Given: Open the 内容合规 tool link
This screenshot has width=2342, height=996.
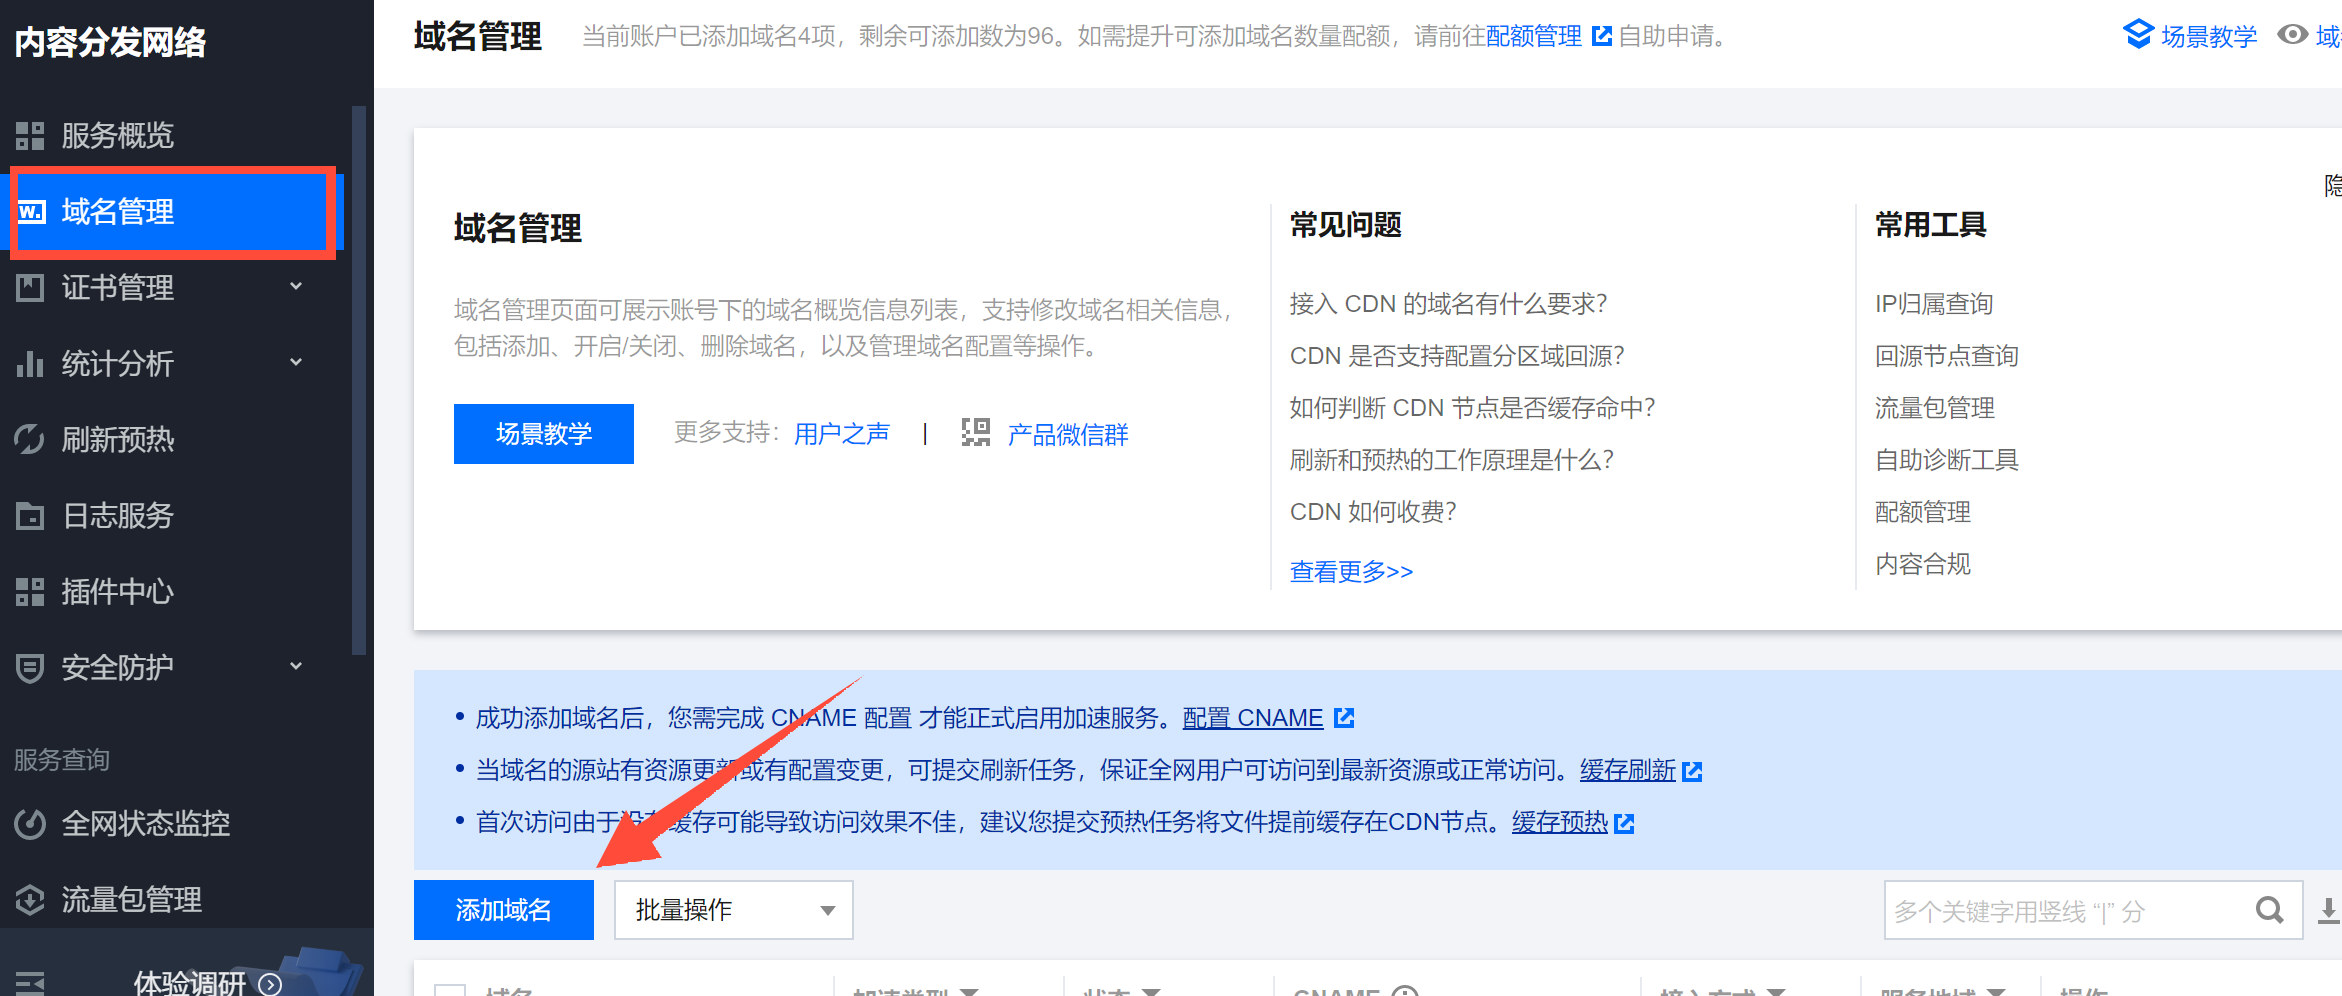Looking at the screenshot, I should pos(1922,564).
